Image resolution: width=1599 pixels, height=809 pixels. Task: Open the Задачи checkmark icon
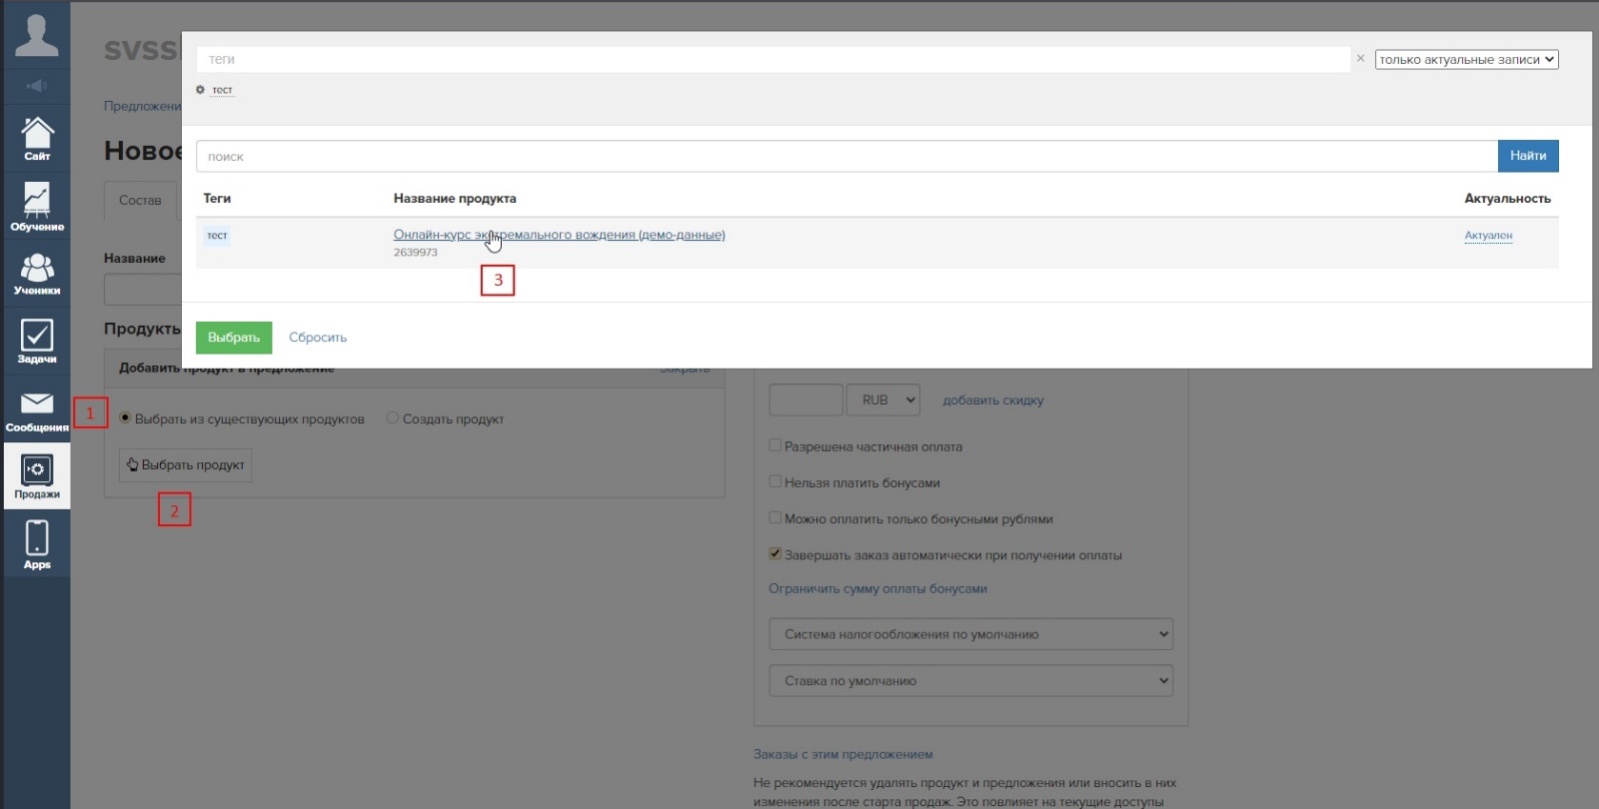click(37, 341)
